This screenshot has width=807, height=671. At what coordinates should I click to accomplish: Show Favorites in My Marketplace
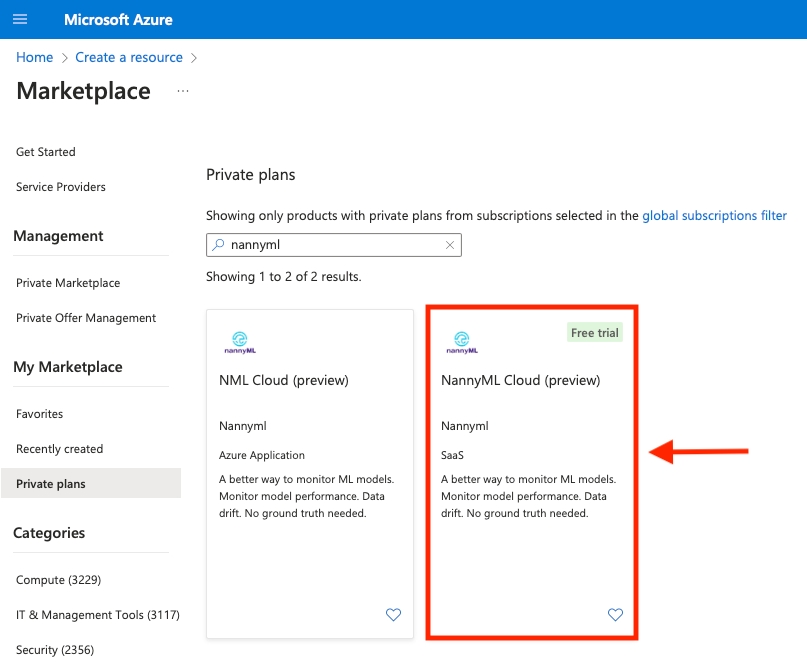tap(40, 414)
